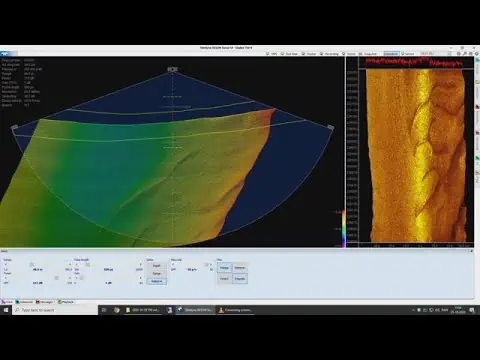
Task: Click the Recording status indicator in the toolbar
Action: [x=329, y=54]
